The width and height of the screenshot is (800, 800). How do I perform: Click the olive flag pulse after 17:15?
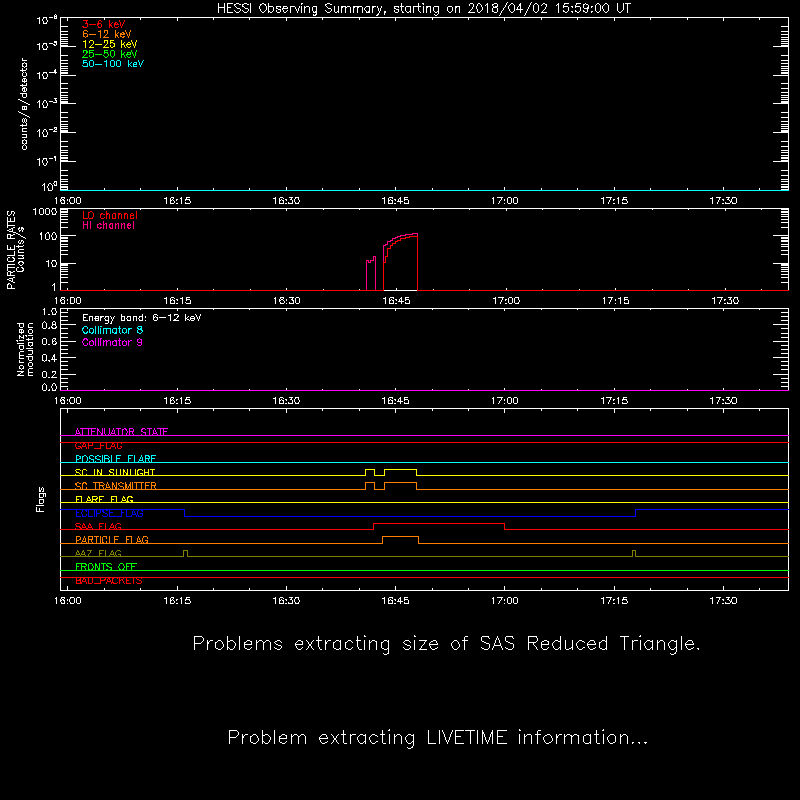pyautogui.click(x=634, y=554)
